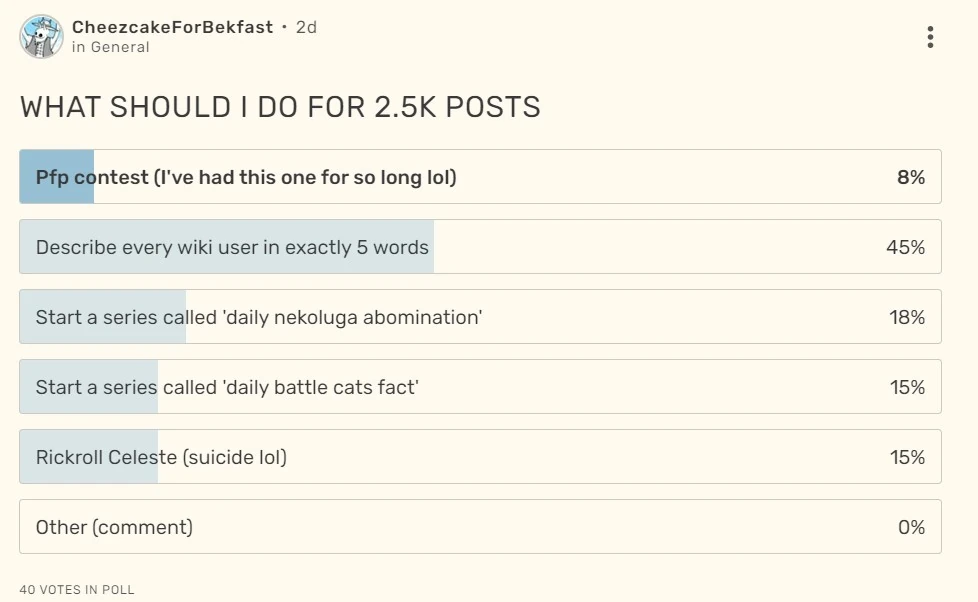The height and width of the screenshot is (602, 978).
Task: Click the poll title text
Action: pos(278,107)
